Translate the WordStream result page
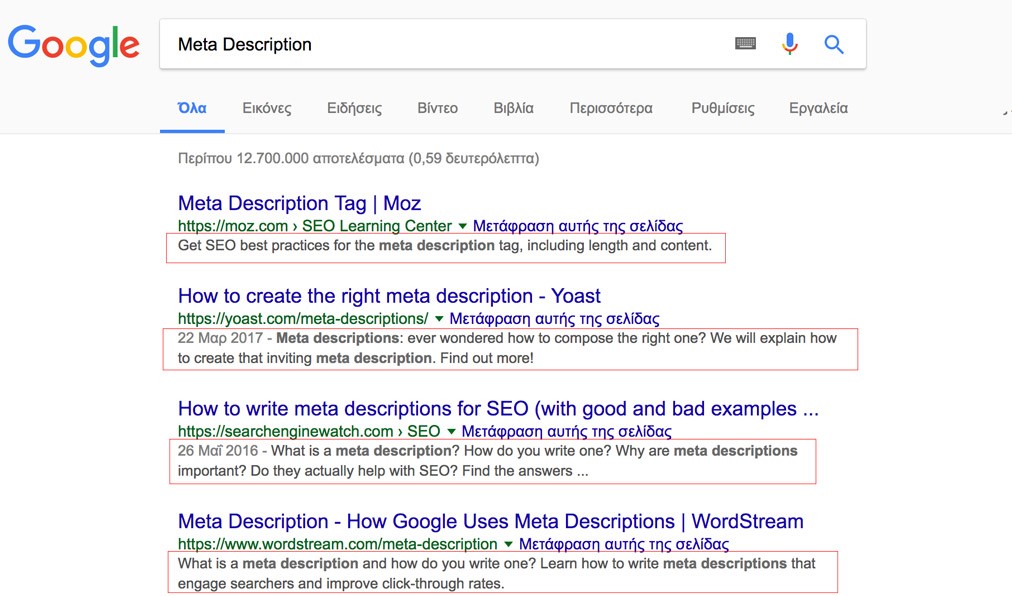 click(624, 545)
